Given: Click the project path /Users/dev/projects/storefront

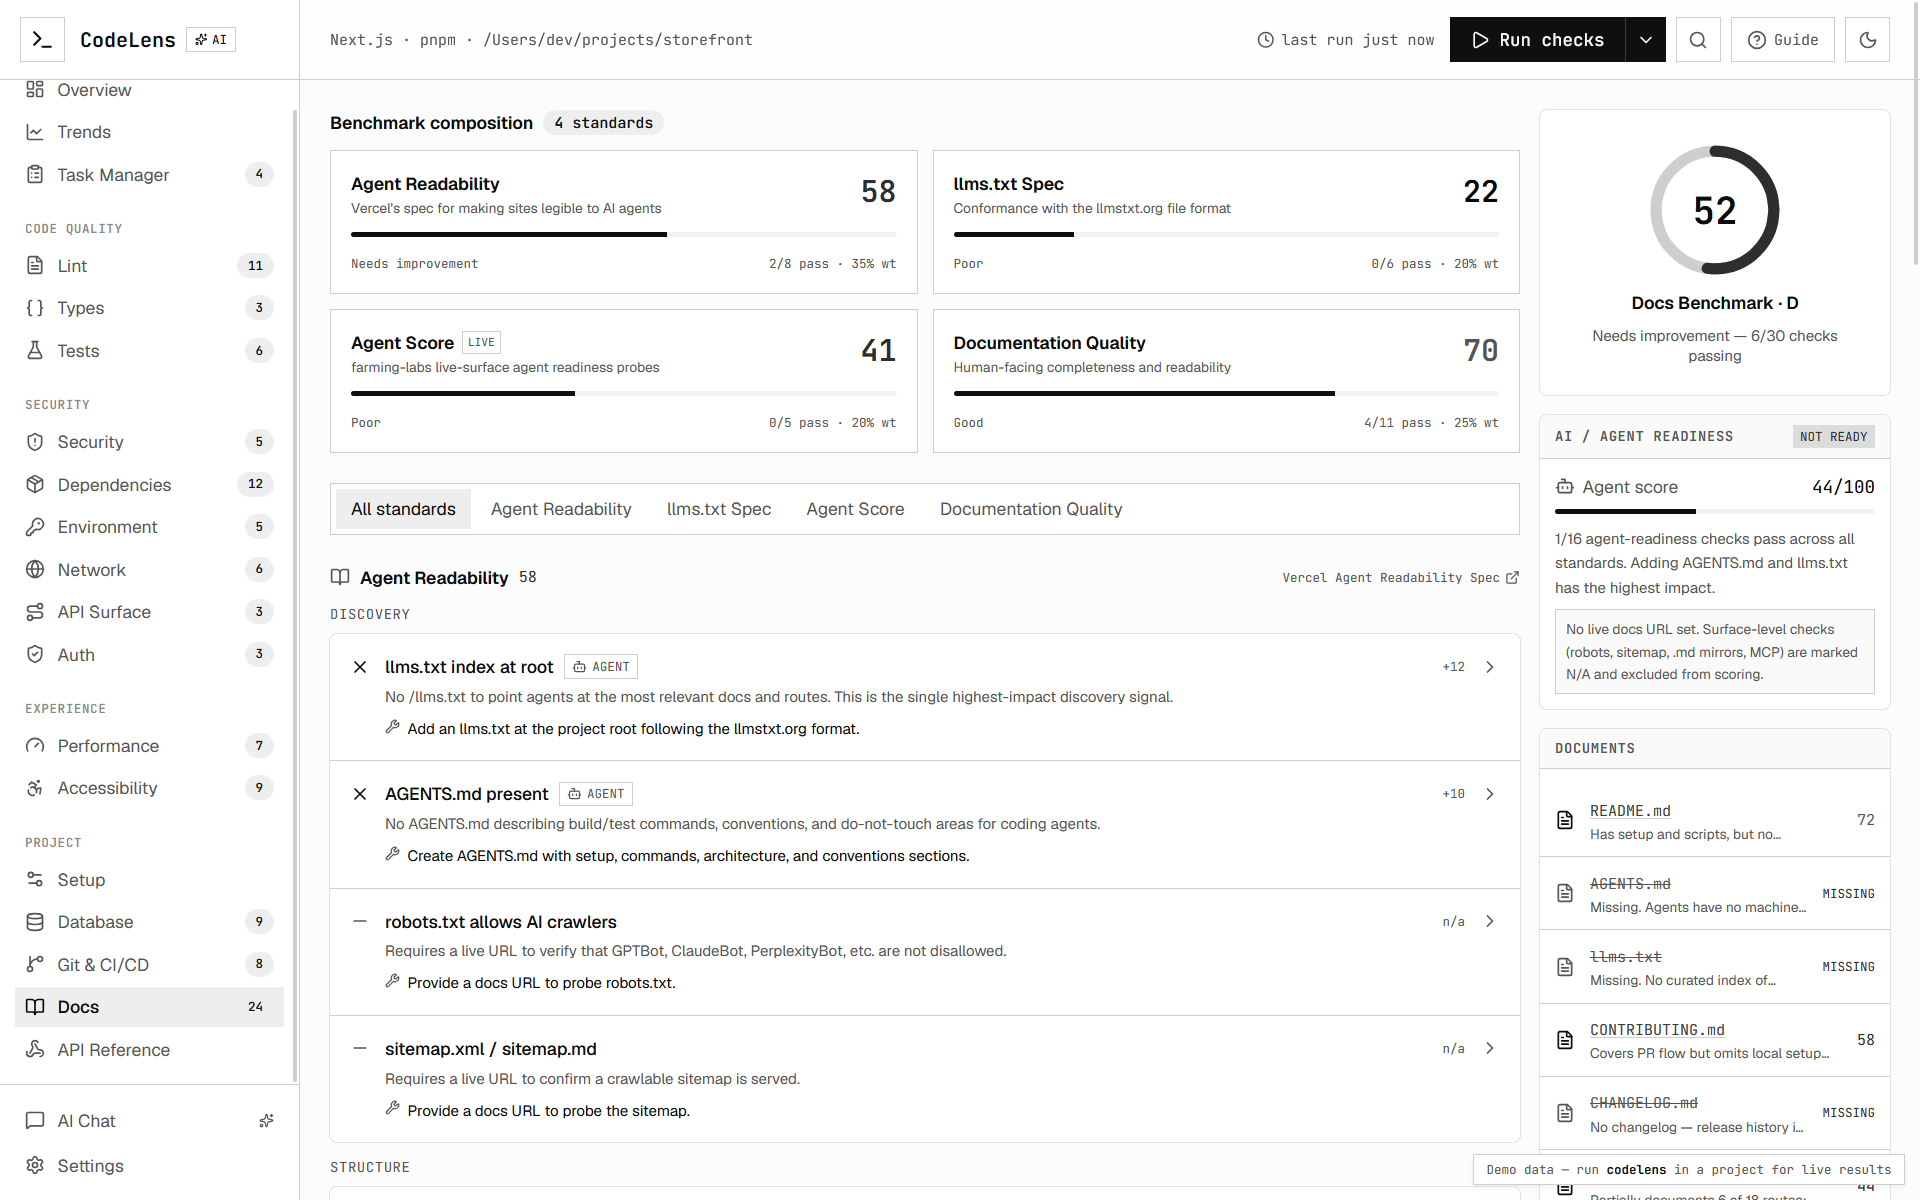Looking at the screenshot, I should click(x=618, y=40).
